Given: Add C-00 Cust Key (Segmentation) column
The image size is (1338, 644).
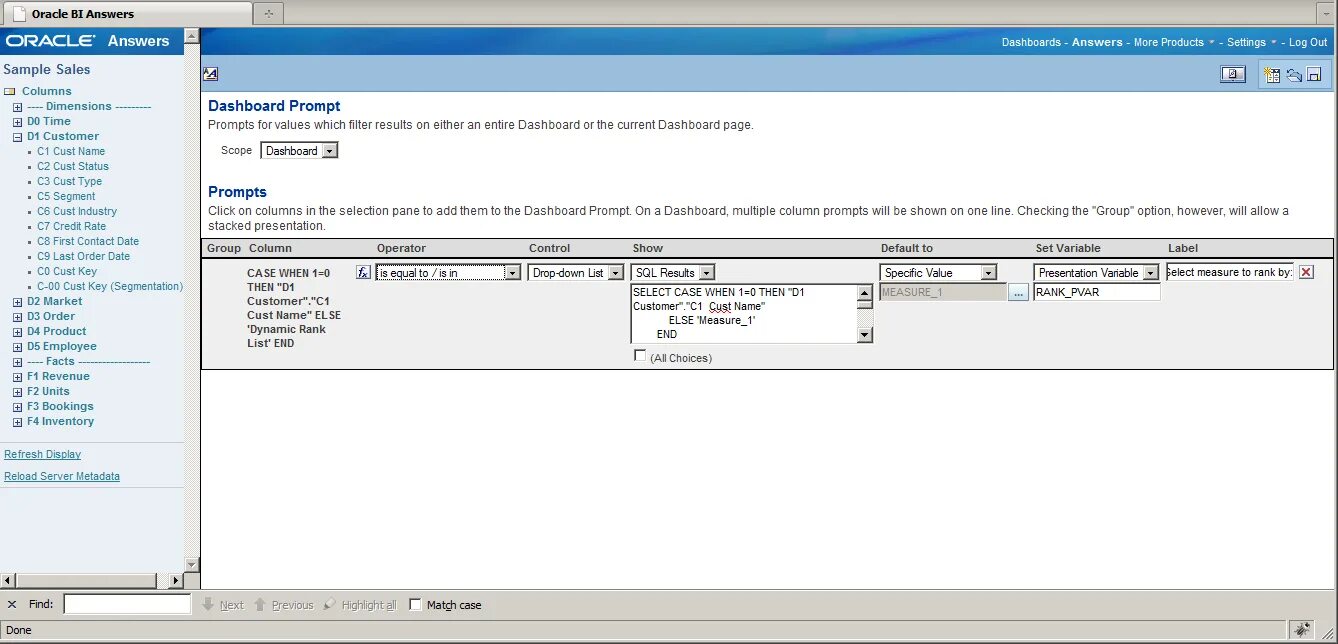Looking at the screenshot, I should pyautogui.click(x=110, y=286).
